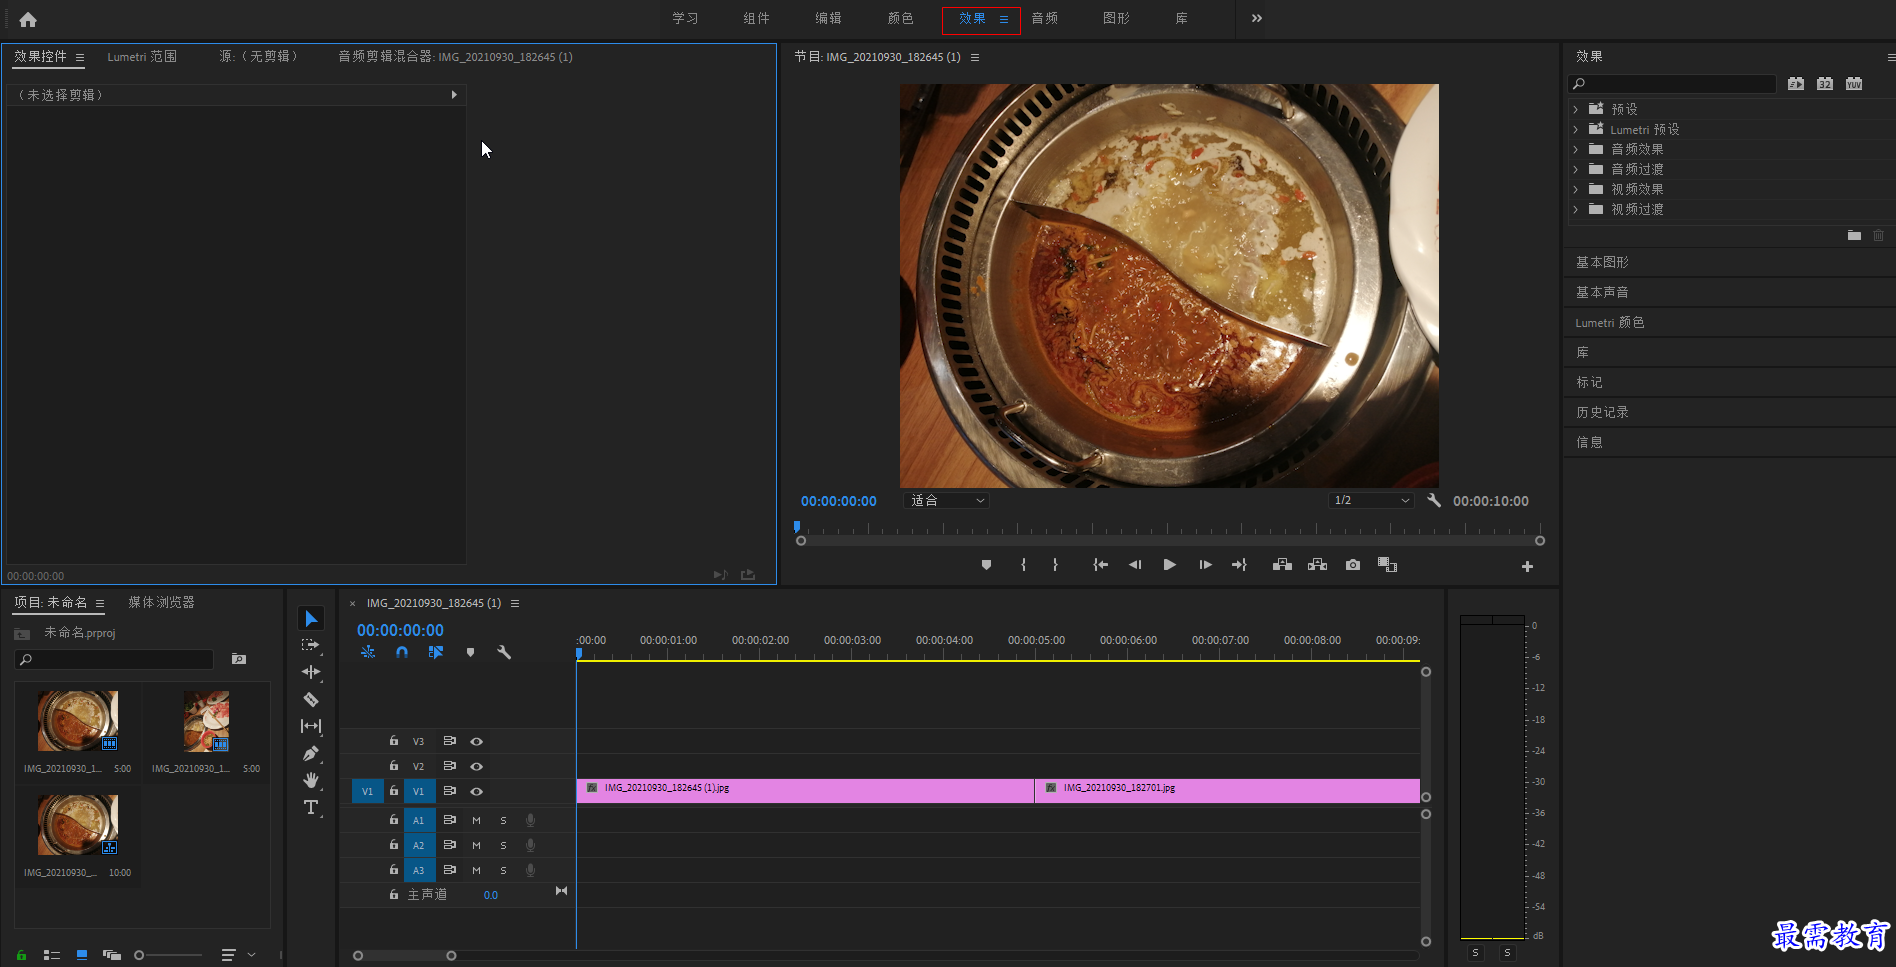Expand the 音频过渡 folder

[x=1576, y=169]
